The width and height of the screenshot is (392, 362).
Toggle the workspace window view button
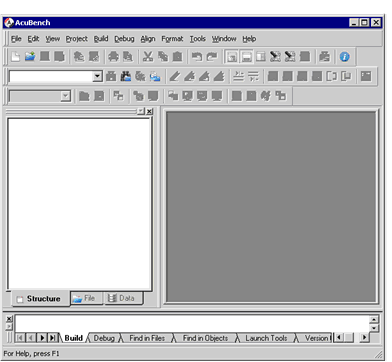[232, 57]
